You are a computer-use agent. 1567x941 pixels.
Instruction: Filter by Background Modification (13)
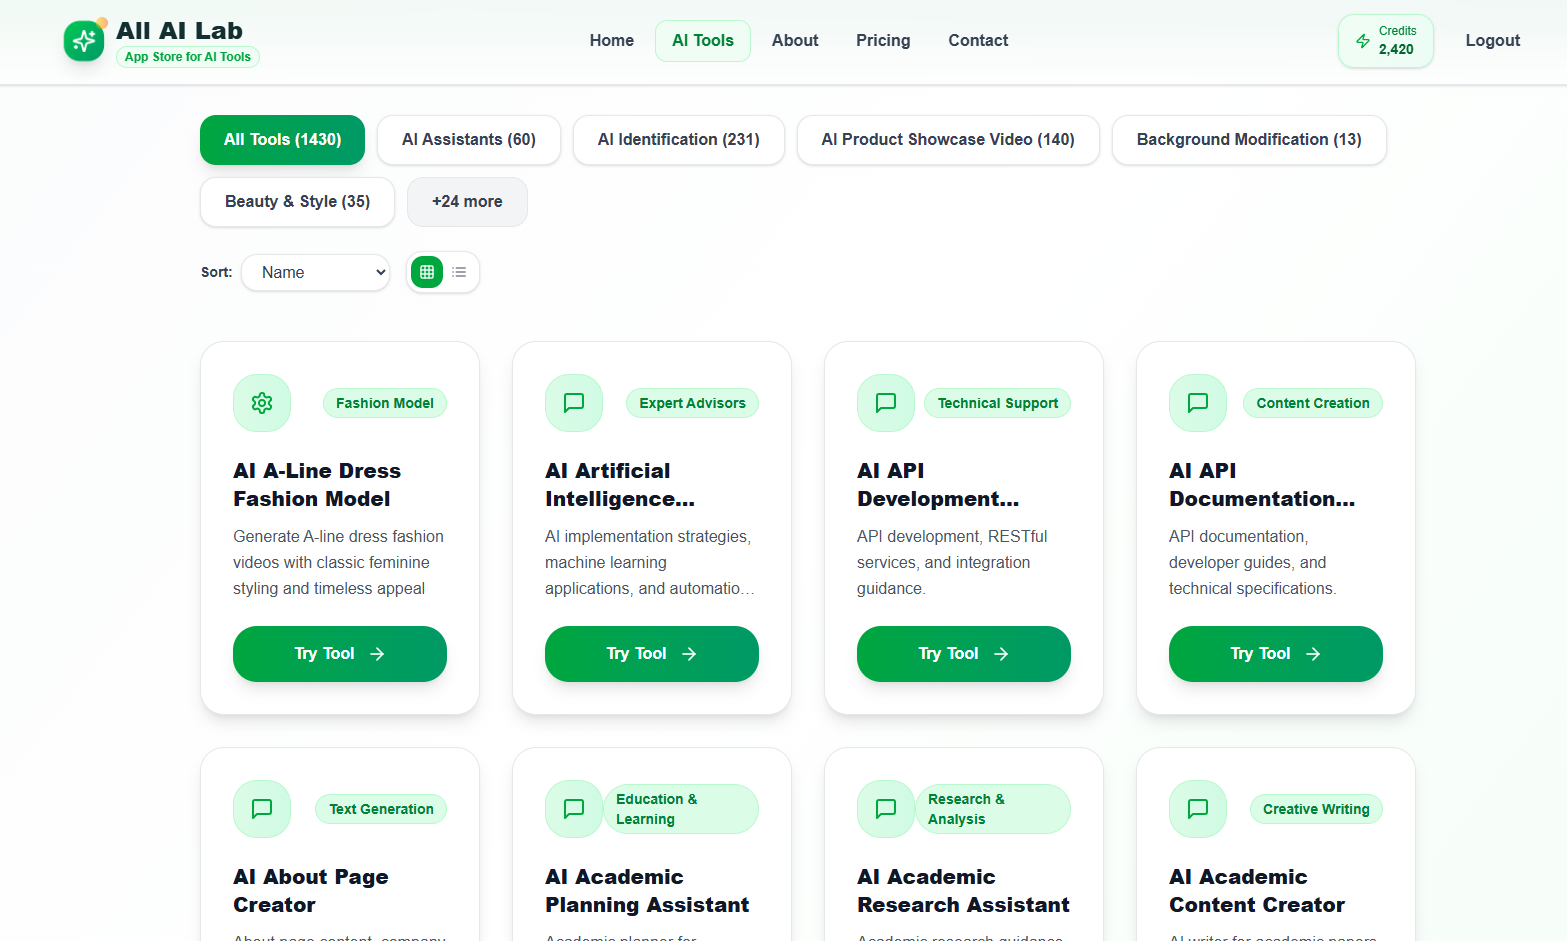(x=1249, y=140)
